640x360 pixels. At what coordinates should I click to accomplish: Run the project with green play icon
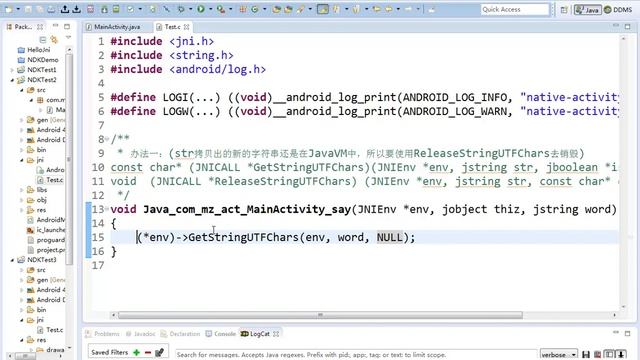201,9
